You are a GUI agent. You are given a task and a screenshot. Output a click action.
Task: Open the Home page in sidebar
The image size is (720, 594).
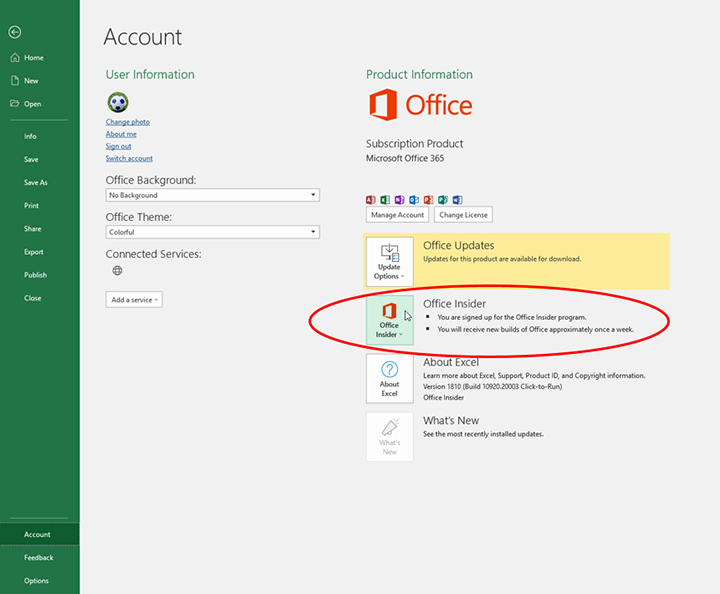coord(39,58)
